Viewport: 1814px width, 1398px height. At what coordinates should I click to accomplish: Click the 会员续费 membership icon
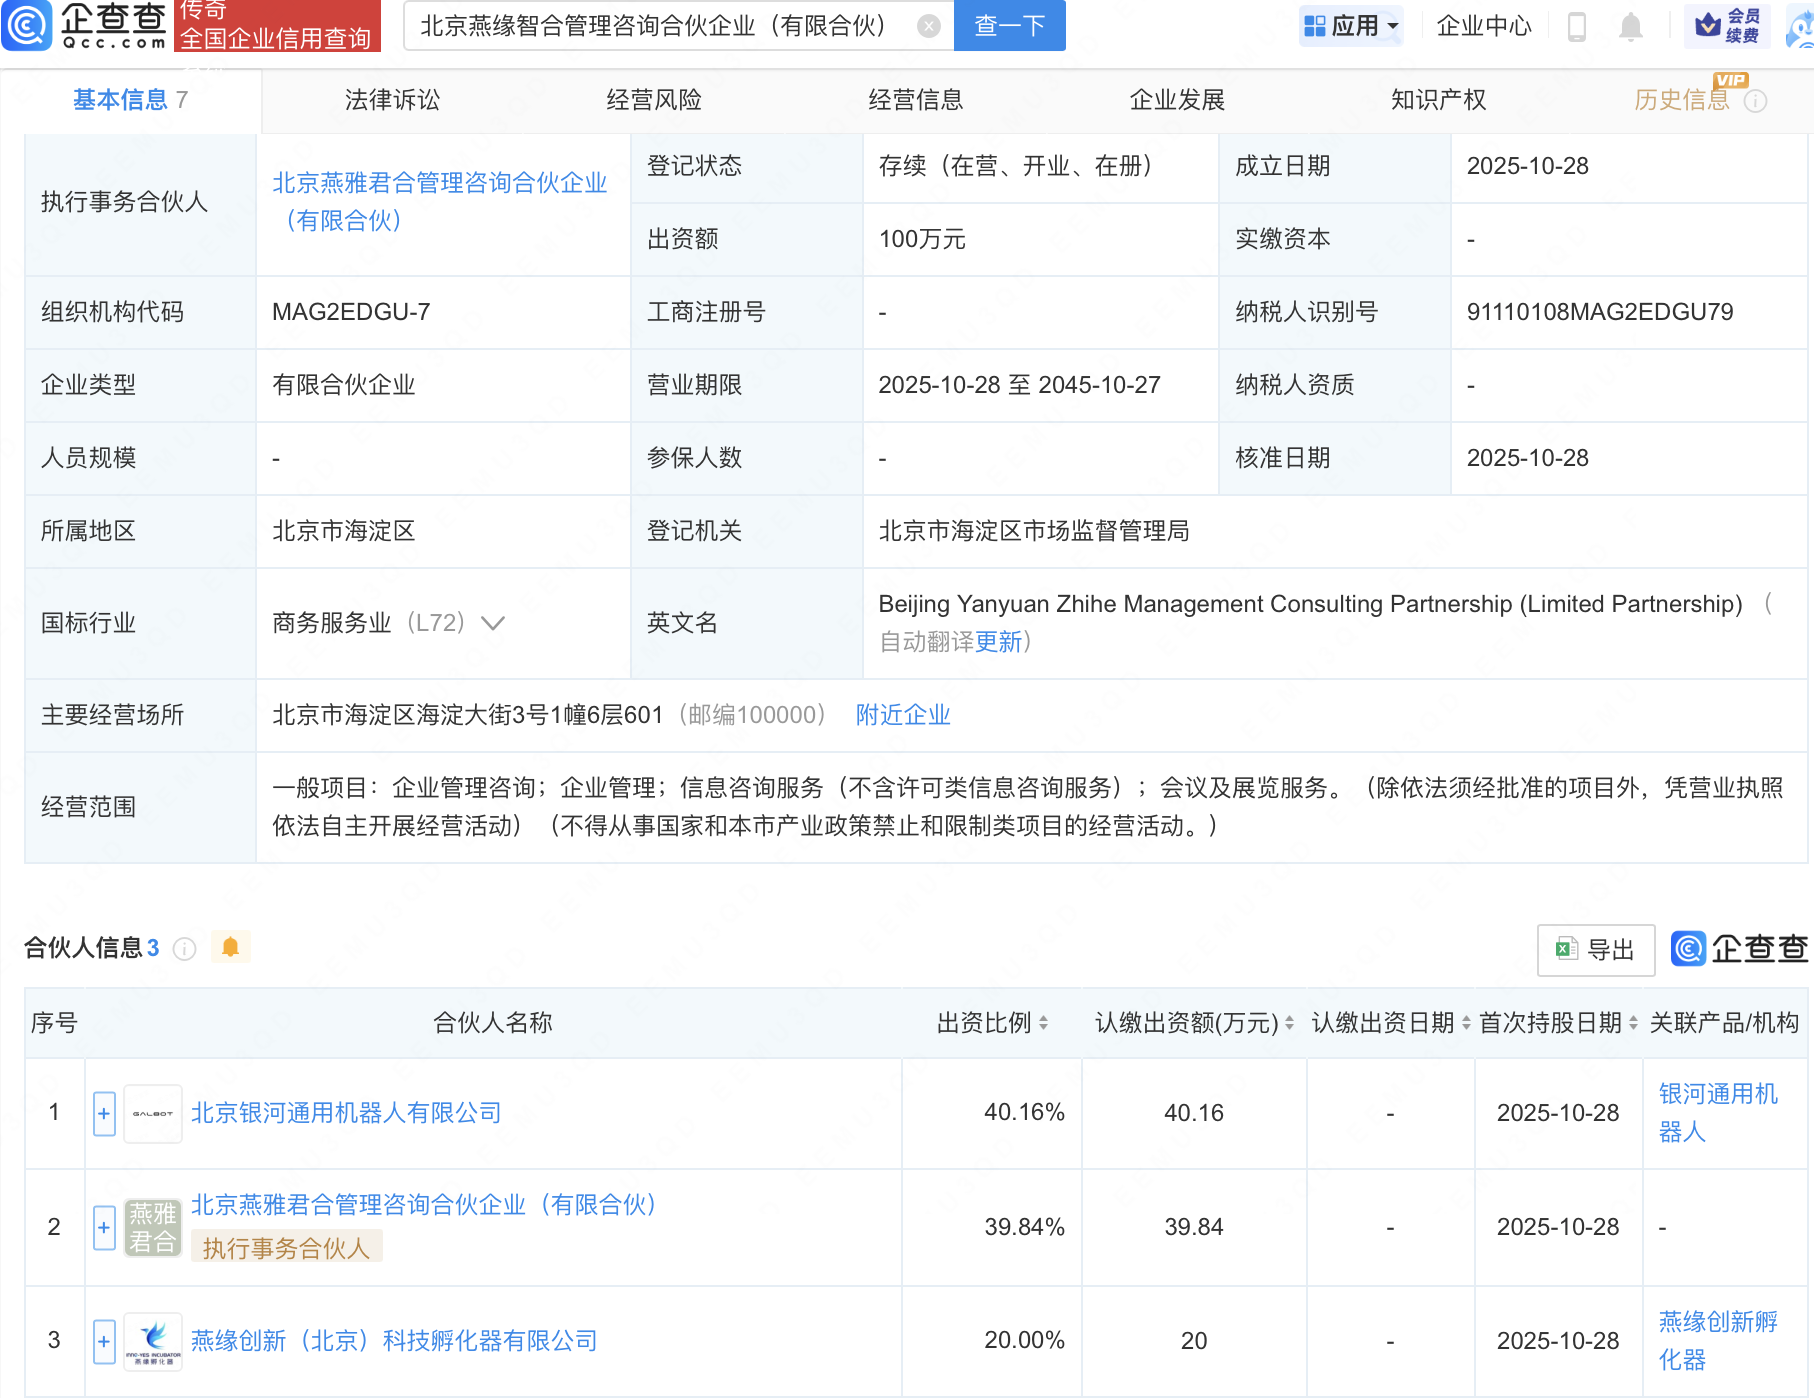click(x=1727, y=27)
